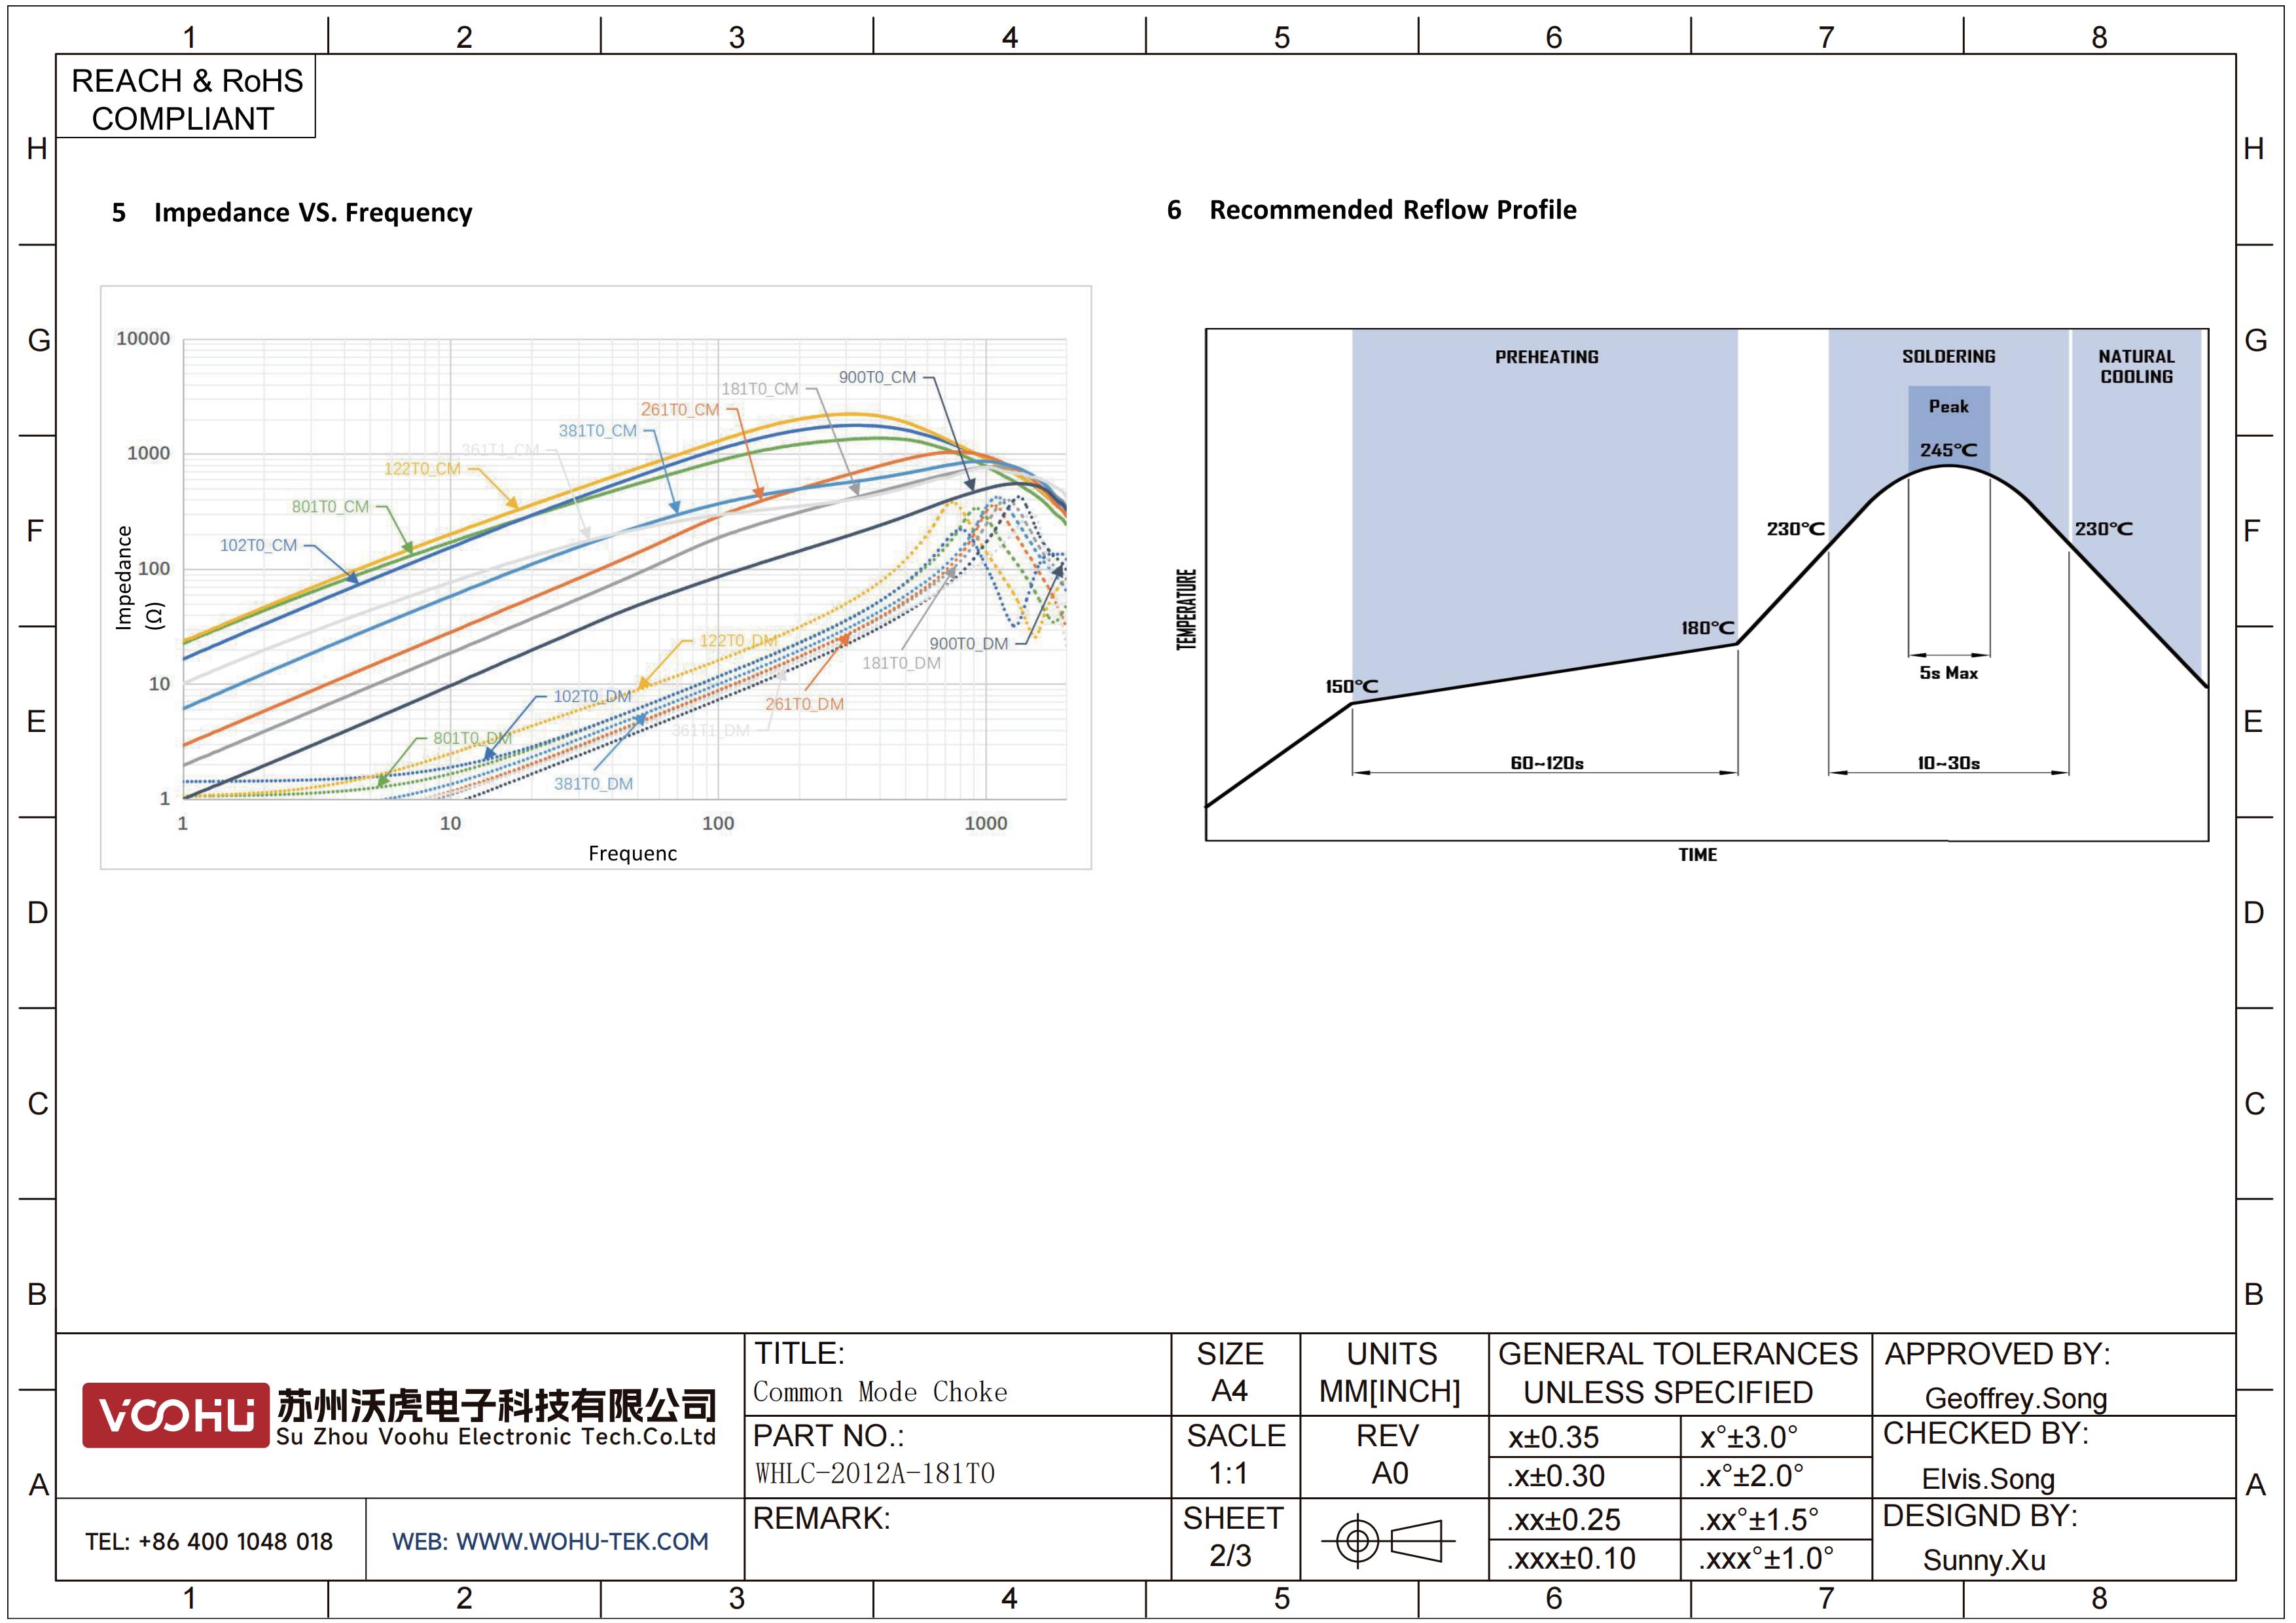
Task: Click 'Su Zhou Voohu Electronic Tech.Co.Ltd' text
Action: pyautogui.click(x=496, y=1437)
